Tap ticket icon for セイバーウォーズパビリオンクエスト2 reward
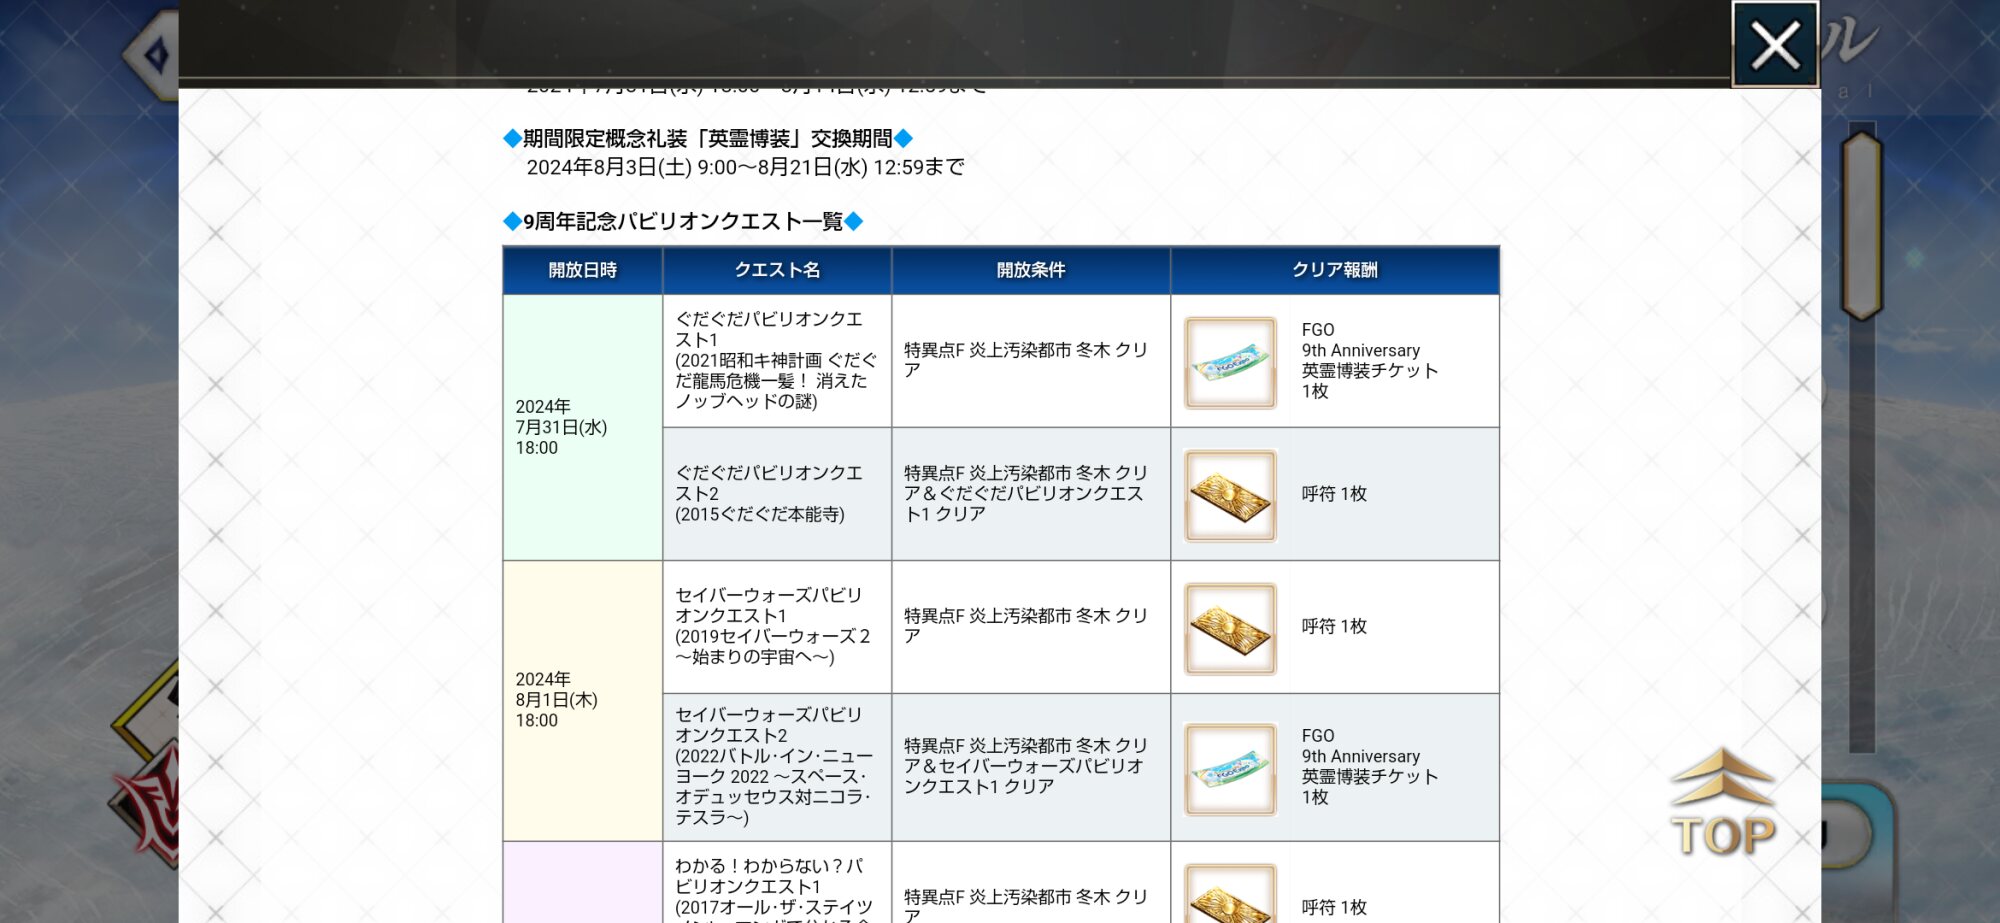The height and width of the screenshot is (923, 2000). 1230,769
